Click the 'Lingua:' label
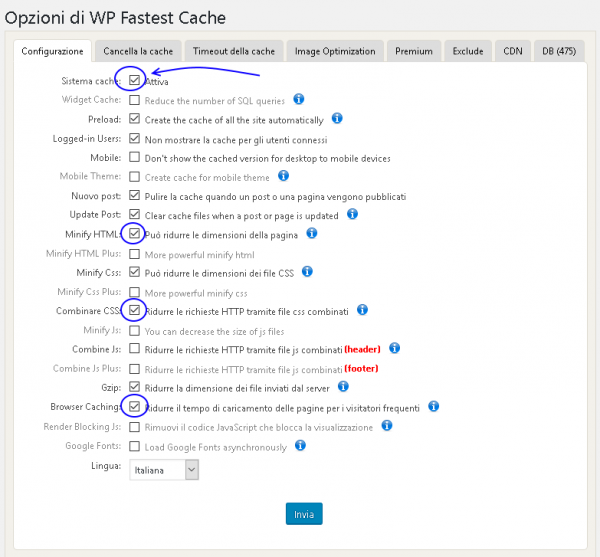 pyautogui.click(x=106, y=466)
